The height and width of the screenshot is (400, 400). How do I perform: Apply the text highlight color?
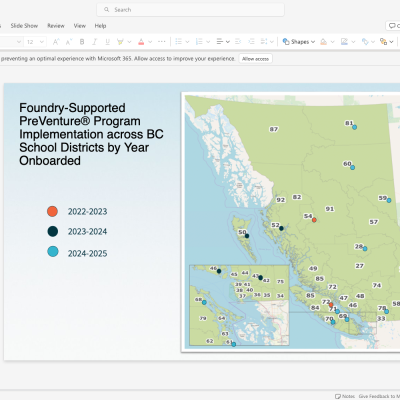tap(120, 42)
